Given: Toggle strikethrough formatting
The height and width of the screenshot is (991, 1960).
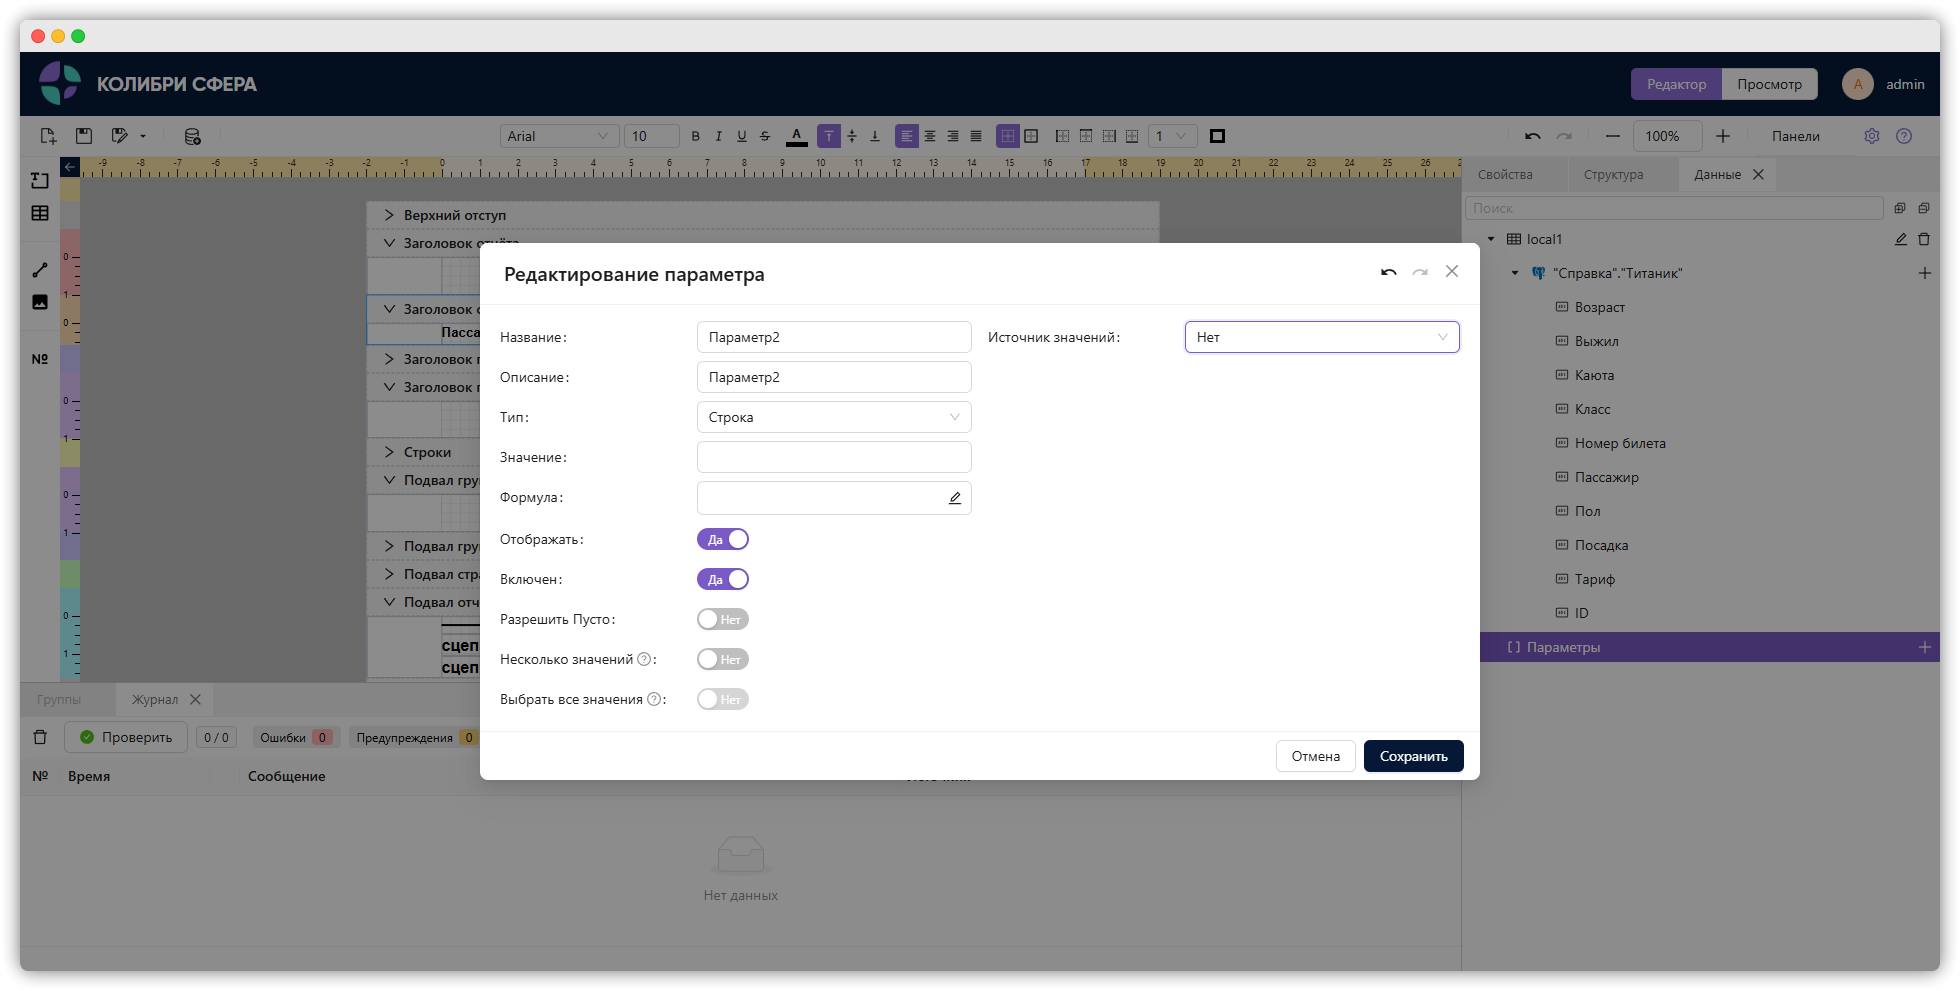Looking at the screenshot, I should 765,136.
